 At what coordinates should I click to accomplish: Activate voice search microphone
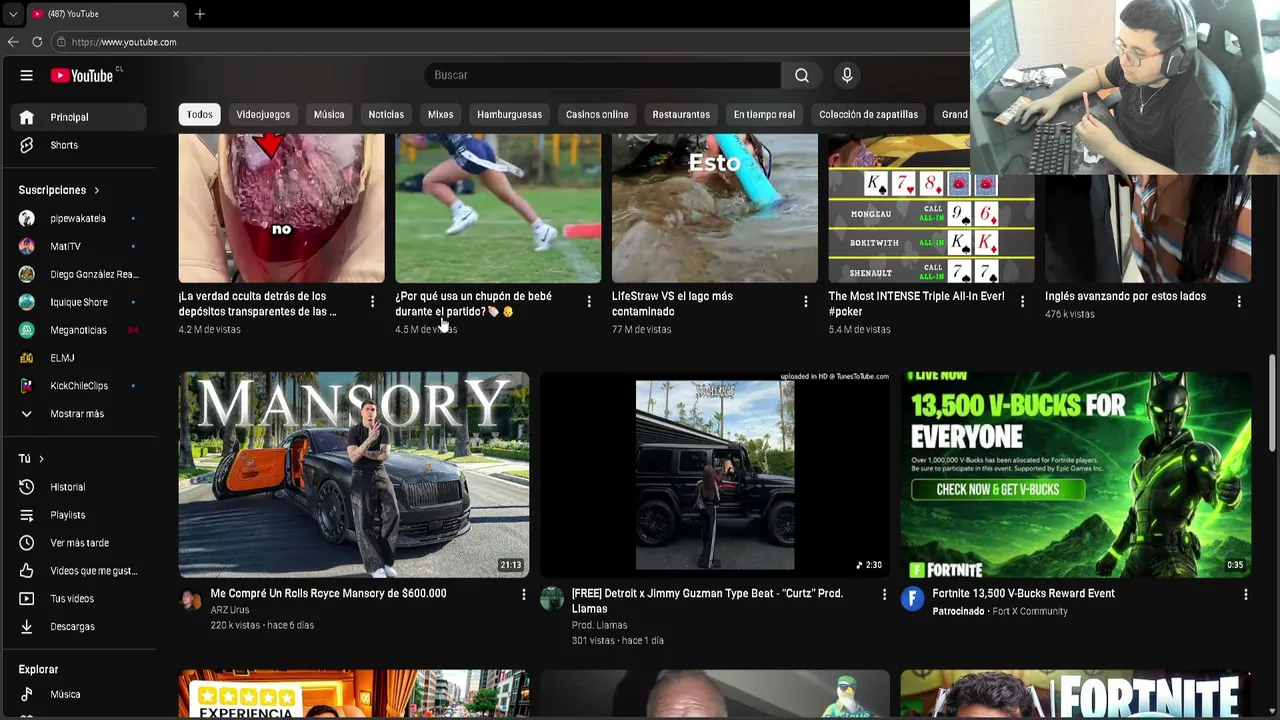tap(847, 75)
